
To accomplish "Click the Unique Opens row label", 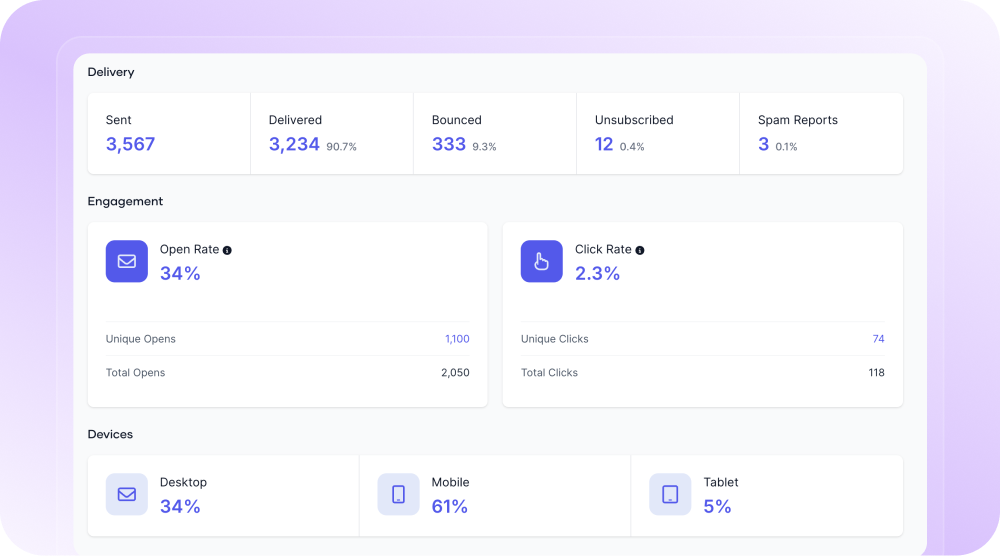I will (x=140, y=339).
